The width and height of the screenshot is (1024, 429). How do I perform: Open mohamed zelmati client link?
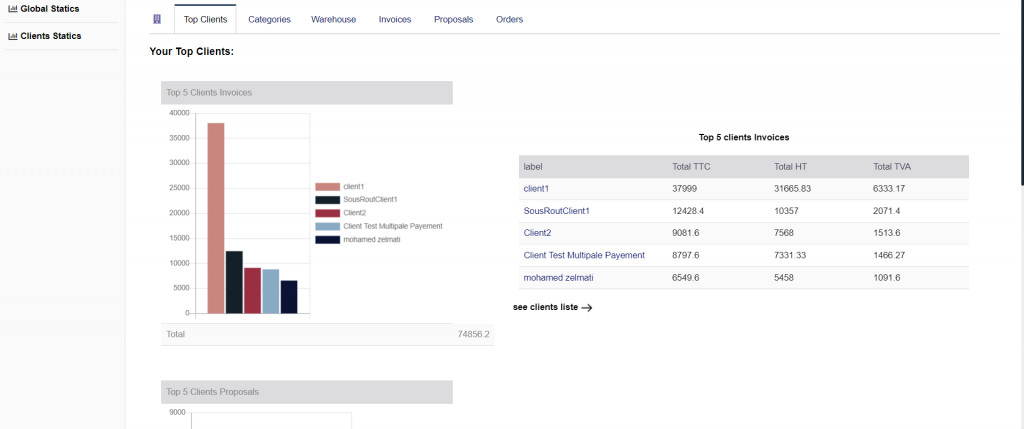(x=558, y=277)
